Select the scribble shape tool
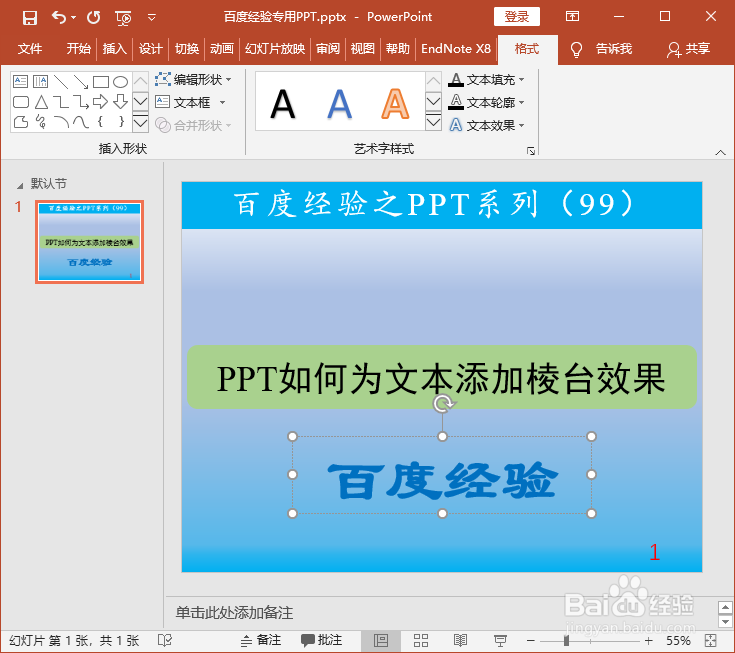Screen dimensions: 735x653 click(x=41, y=122)
